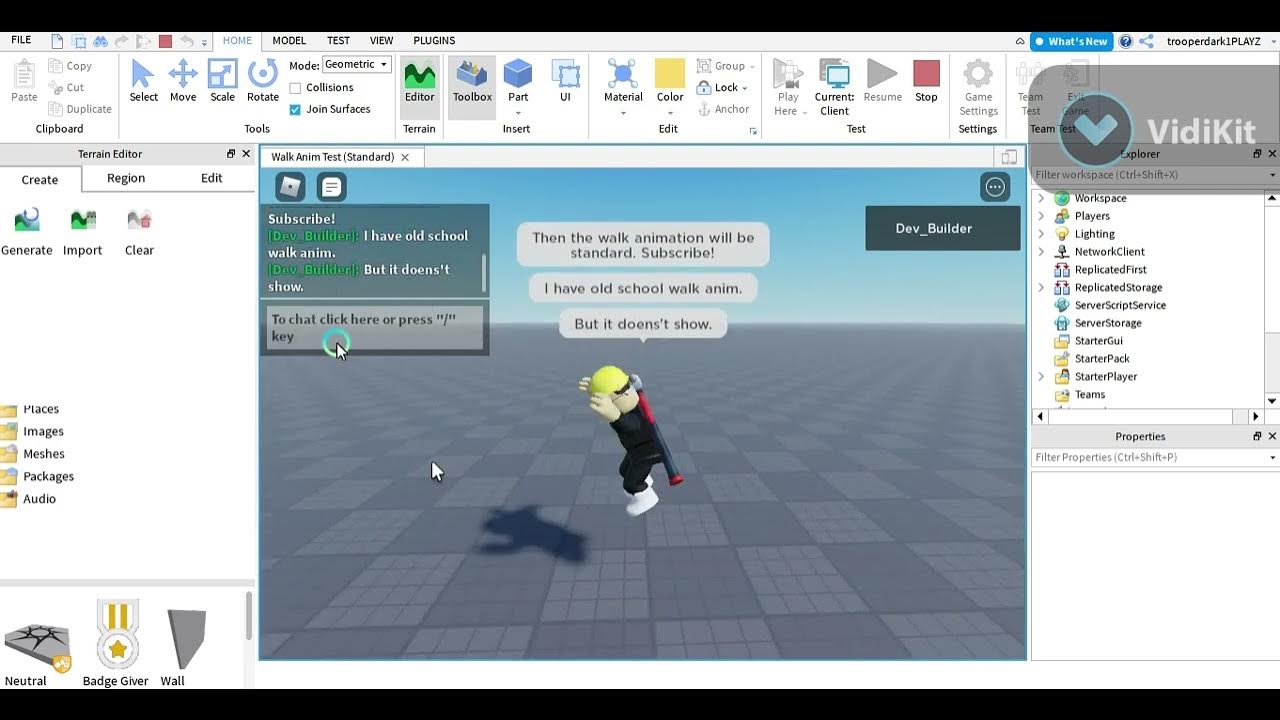Select the Badge Giver toolbox item
The height and width of the screenshot is (720, 1280).
pos(116,644)
